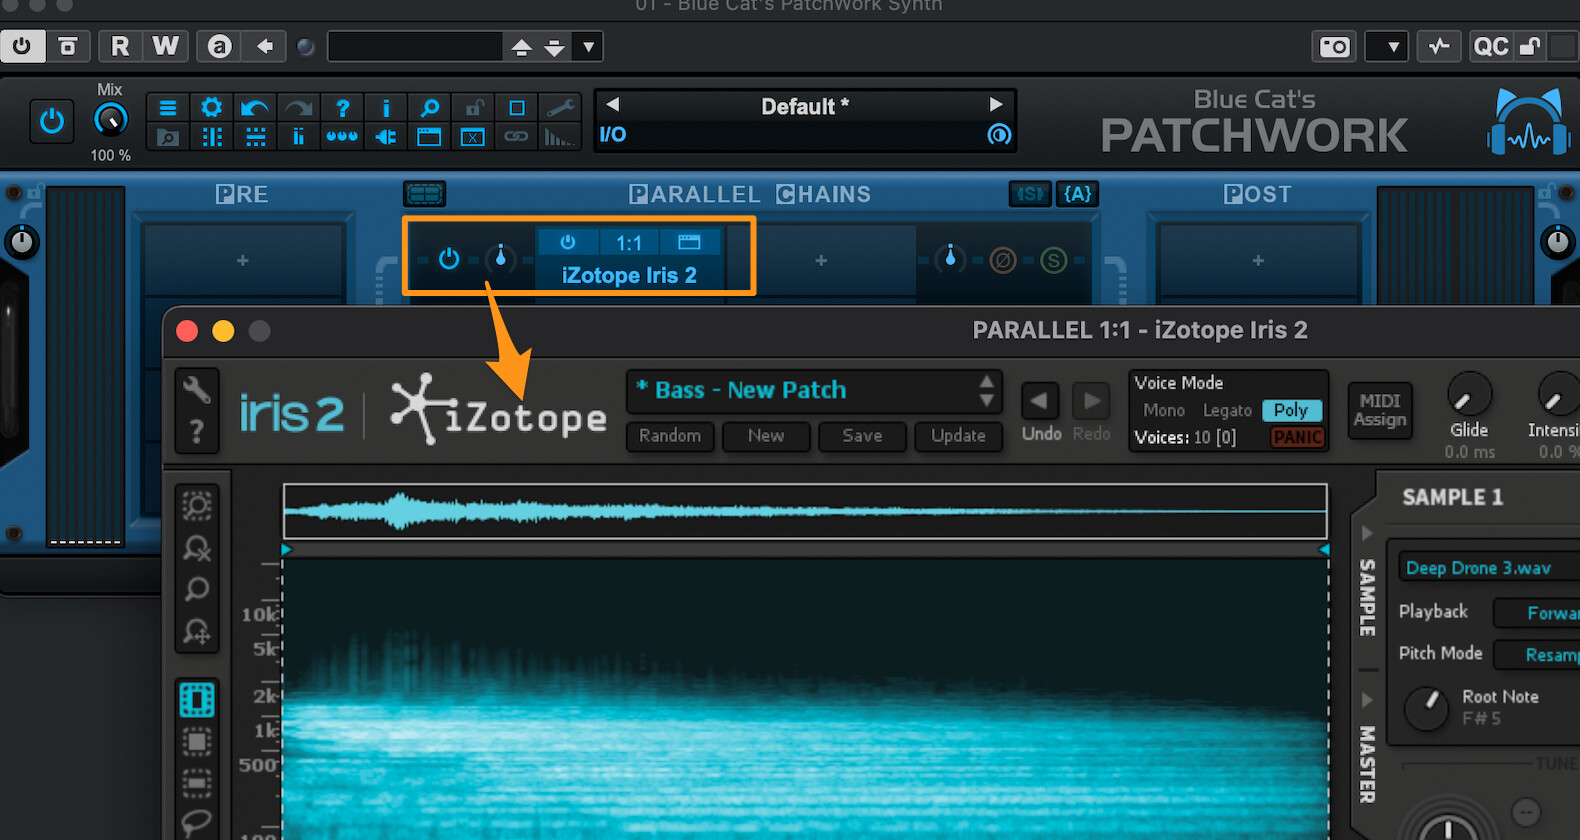Click the square window icon in Patchwork toolbar
Viewport: 1580px width, 840px height.
pyautogui.click(x=516, y=107)
